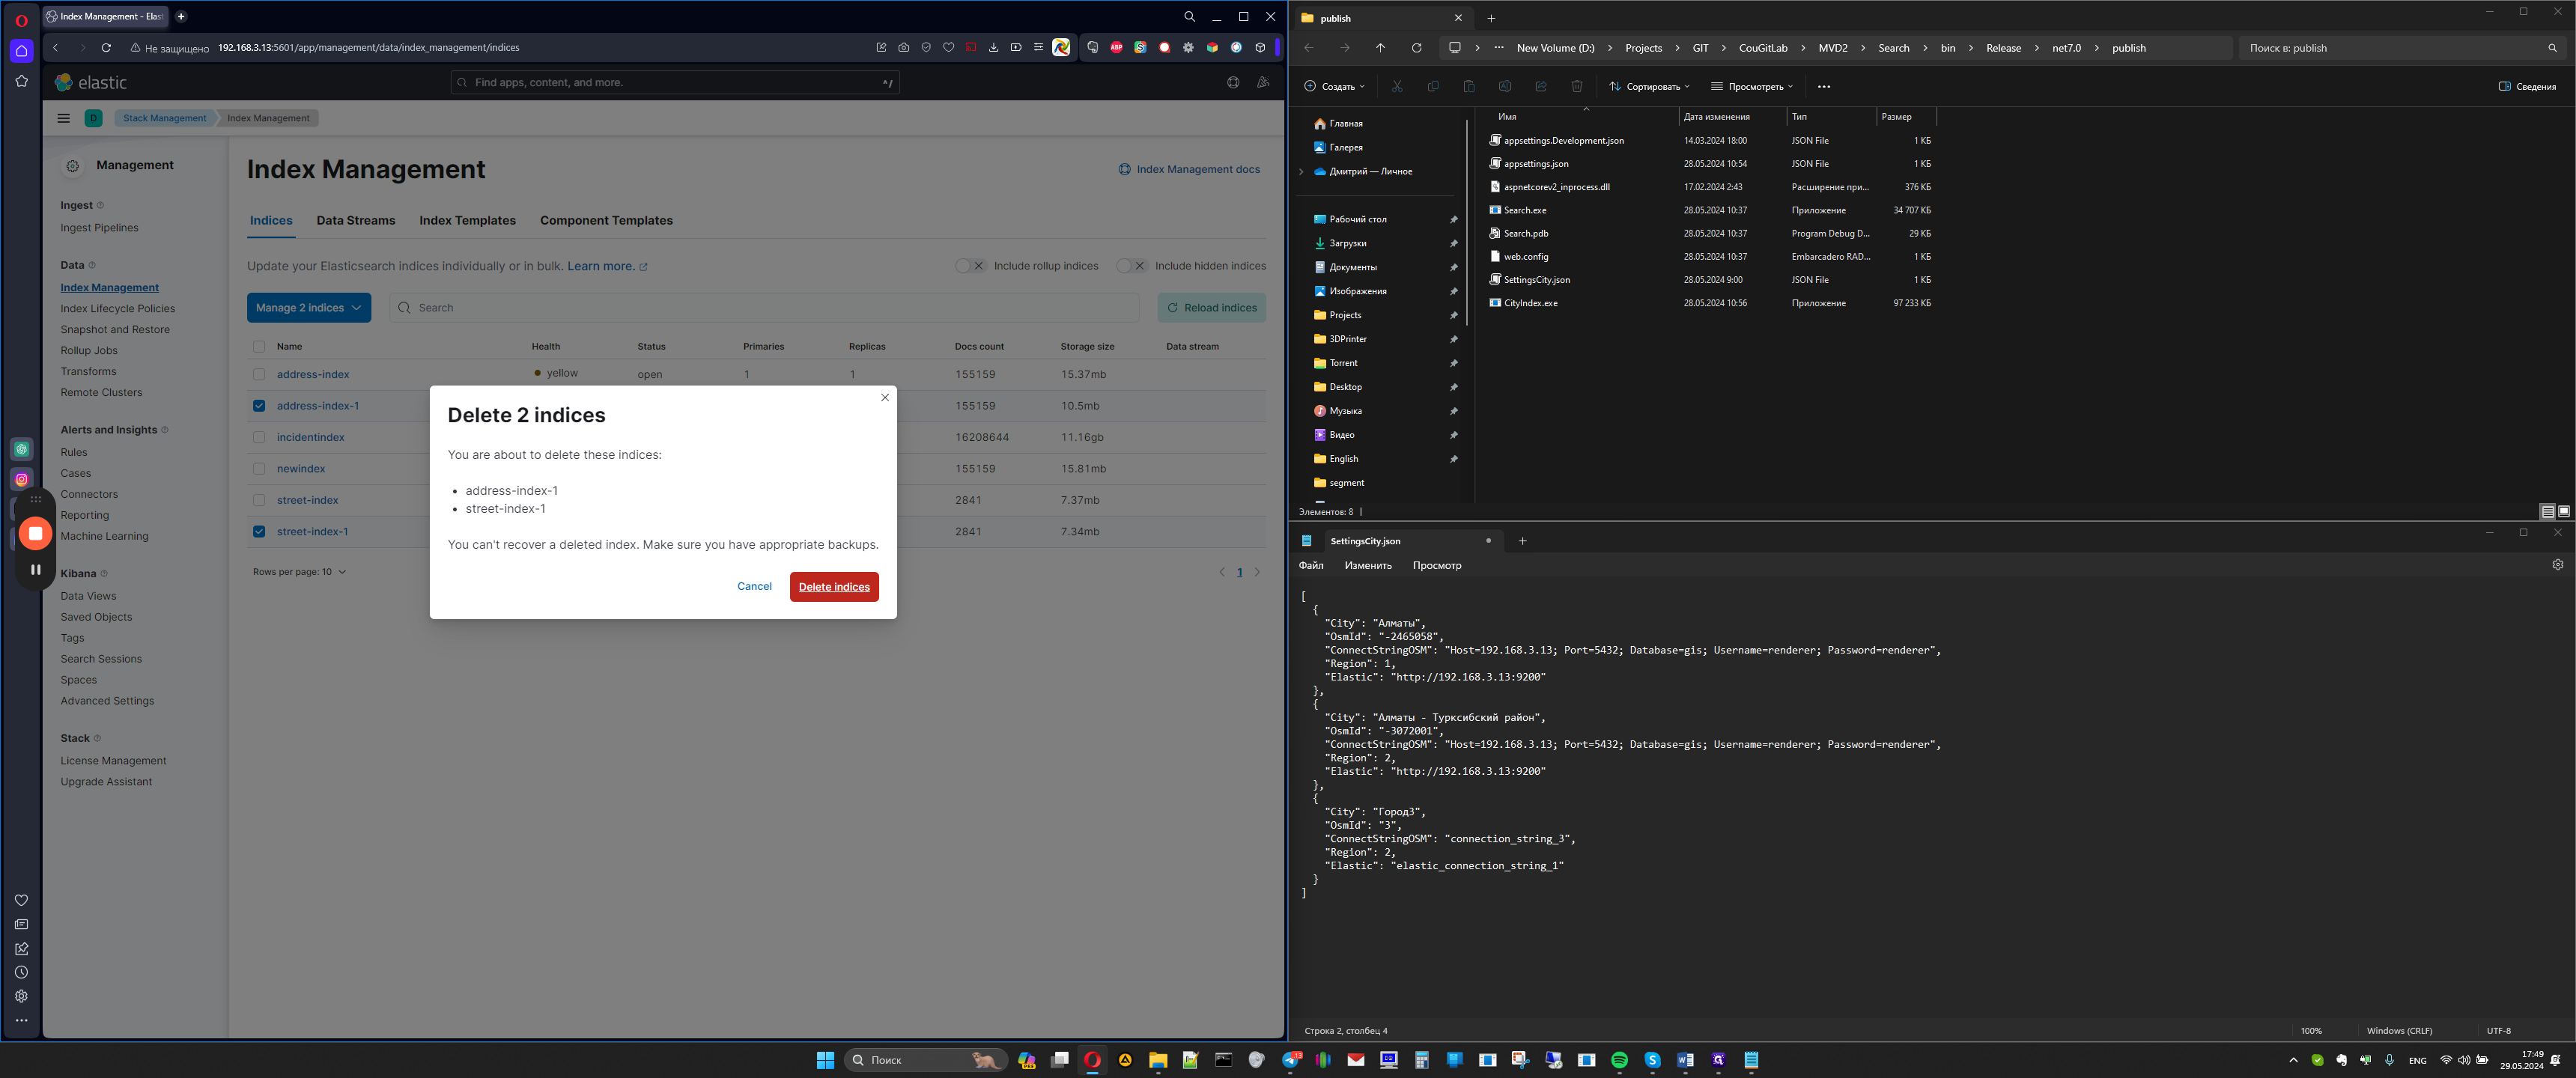Viewport: 2576px width, 1078px height.
Task: Toggle Include hidden indices switch
Action: [1131, 266]
